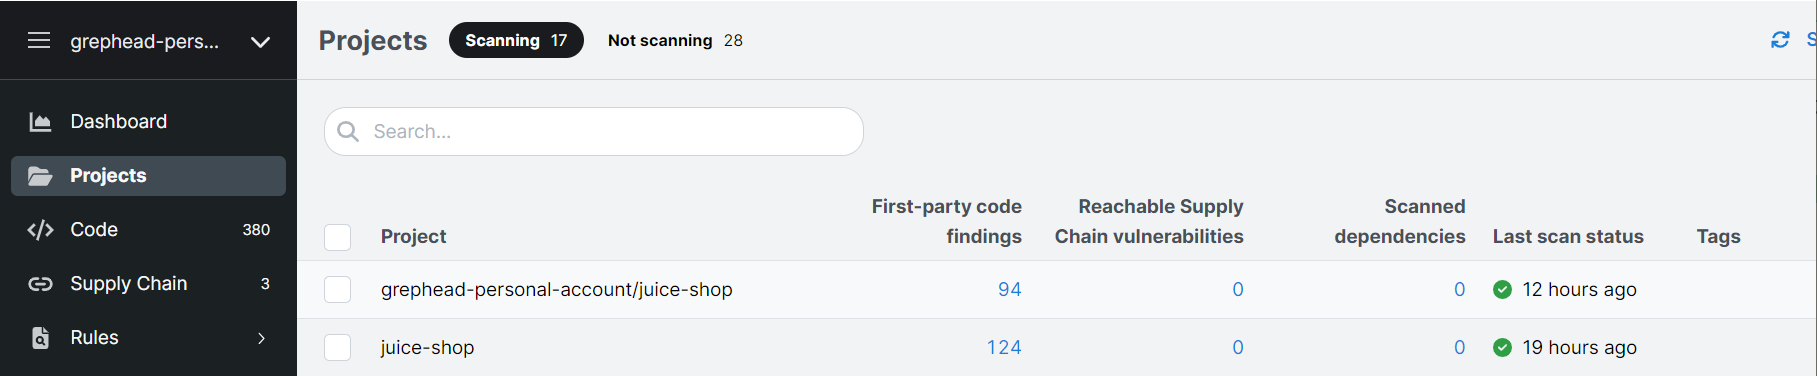Open the 124 findings link
1817x376 pixels.
1004,348
